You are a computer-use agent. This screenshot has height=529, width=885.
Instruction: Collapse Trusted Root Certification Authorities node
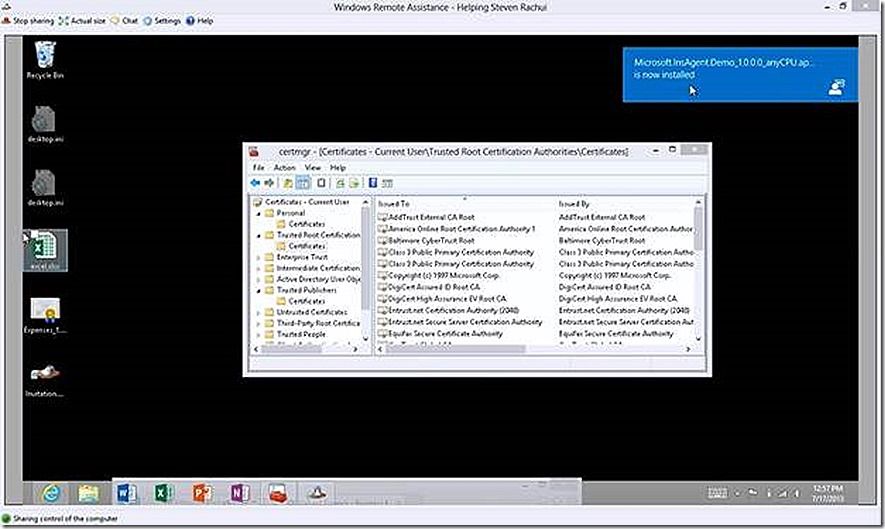pyautogui.click(x=259, y=235)
